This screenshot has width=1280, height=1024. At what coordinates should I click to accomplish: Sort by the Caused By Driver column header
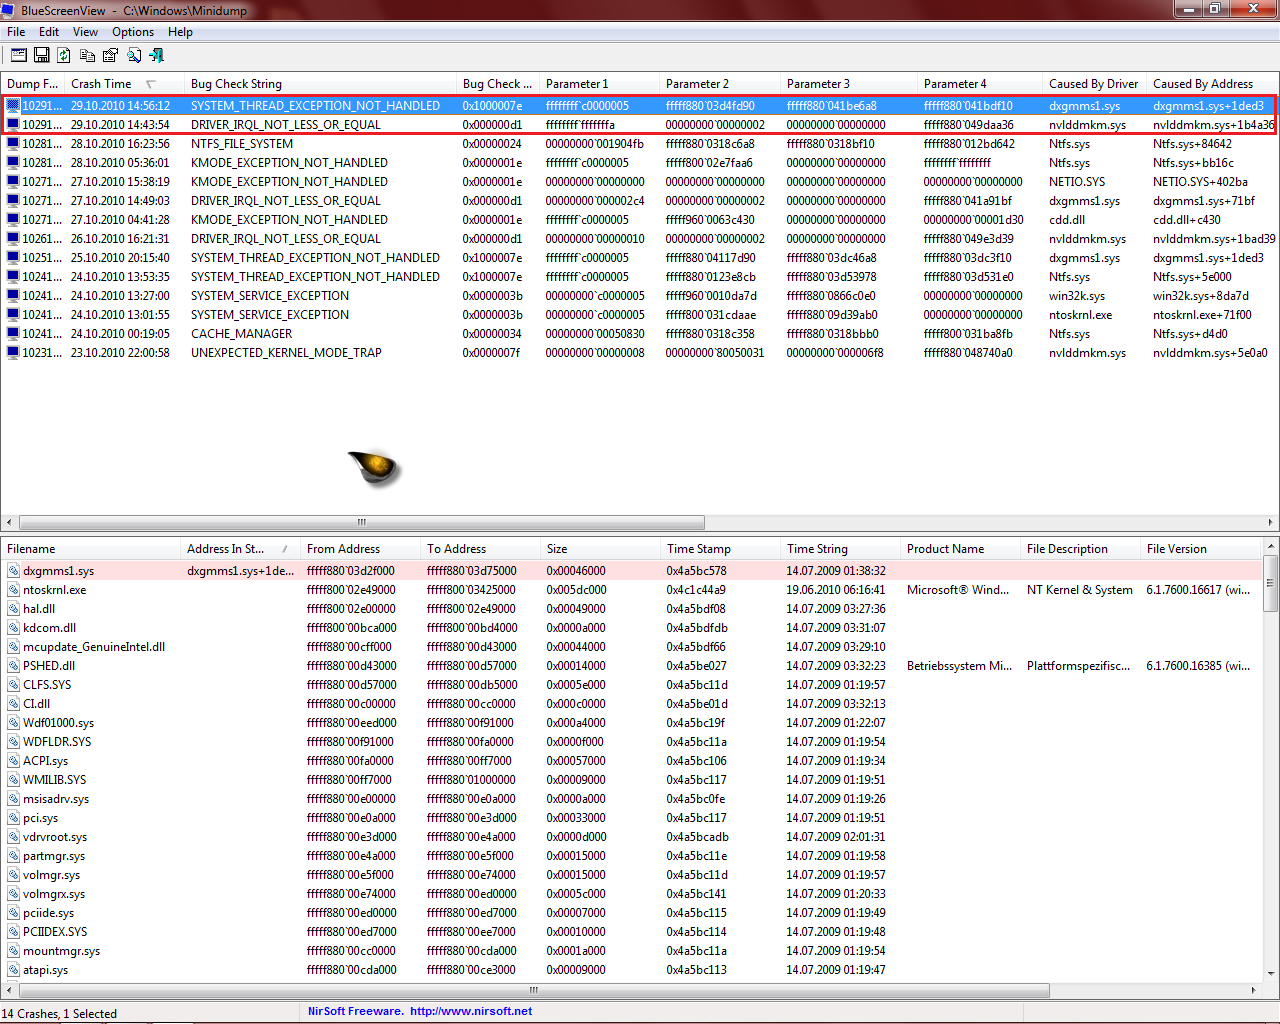[1094, 84]
